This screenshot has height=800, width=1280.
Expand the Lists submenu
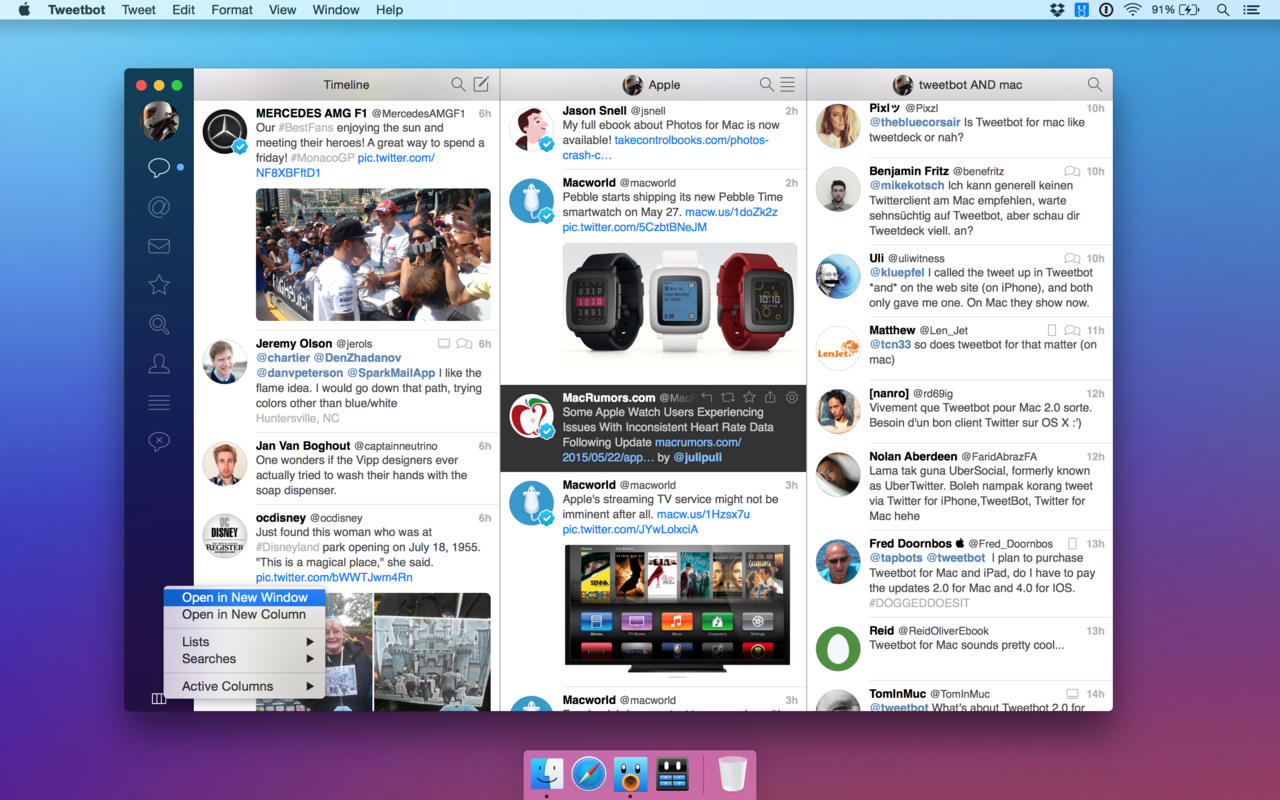coord(245,642)
